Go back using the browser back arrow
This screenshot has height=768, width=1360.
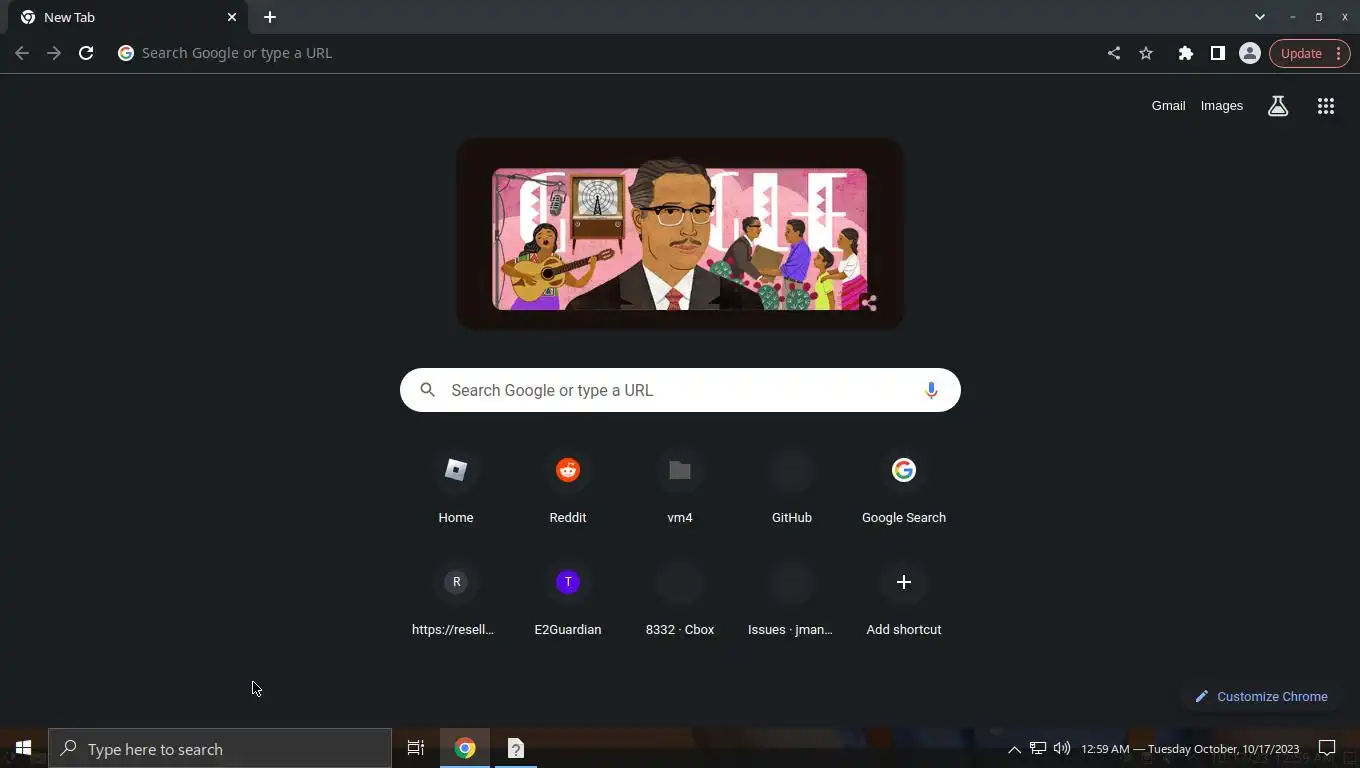pyautogui.click(x=22, y=53)
